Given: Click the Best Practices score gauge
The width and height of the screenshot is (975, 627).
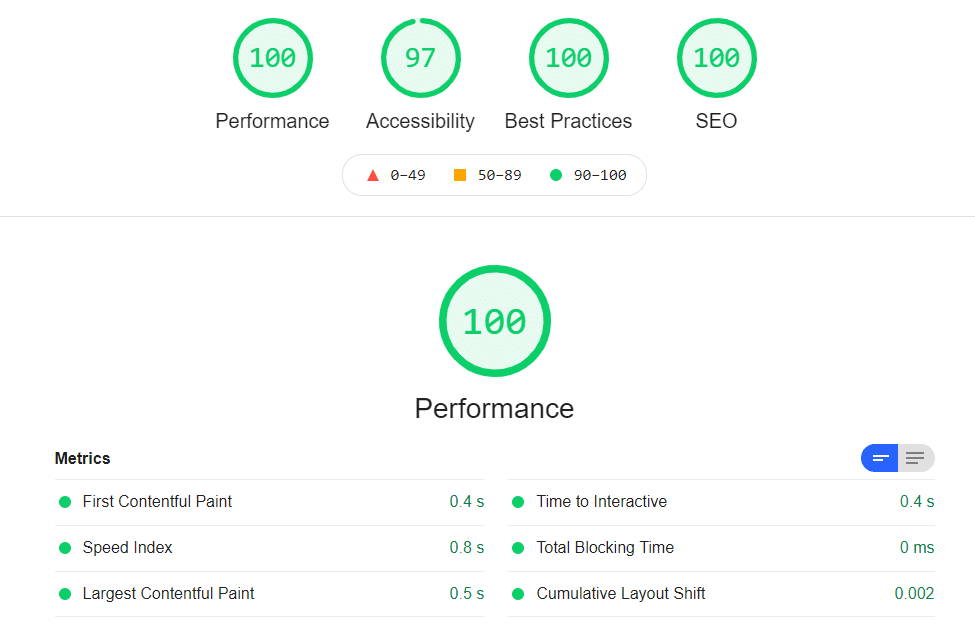Looking at the screenshot, I should click(x=568, y=58).
